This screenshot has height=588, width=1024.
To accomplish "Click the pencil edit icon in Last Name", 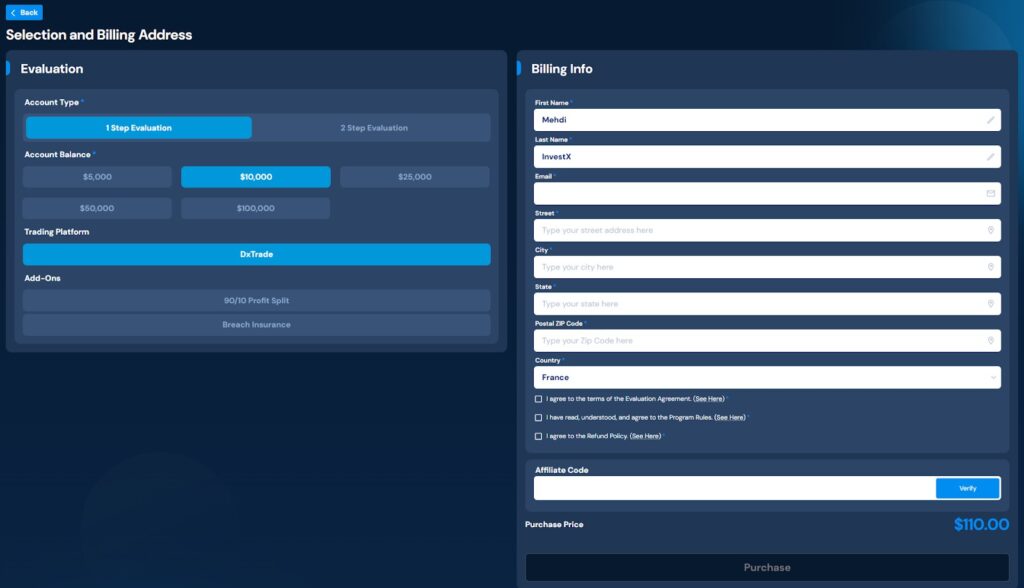I will (x=990, y=157).
